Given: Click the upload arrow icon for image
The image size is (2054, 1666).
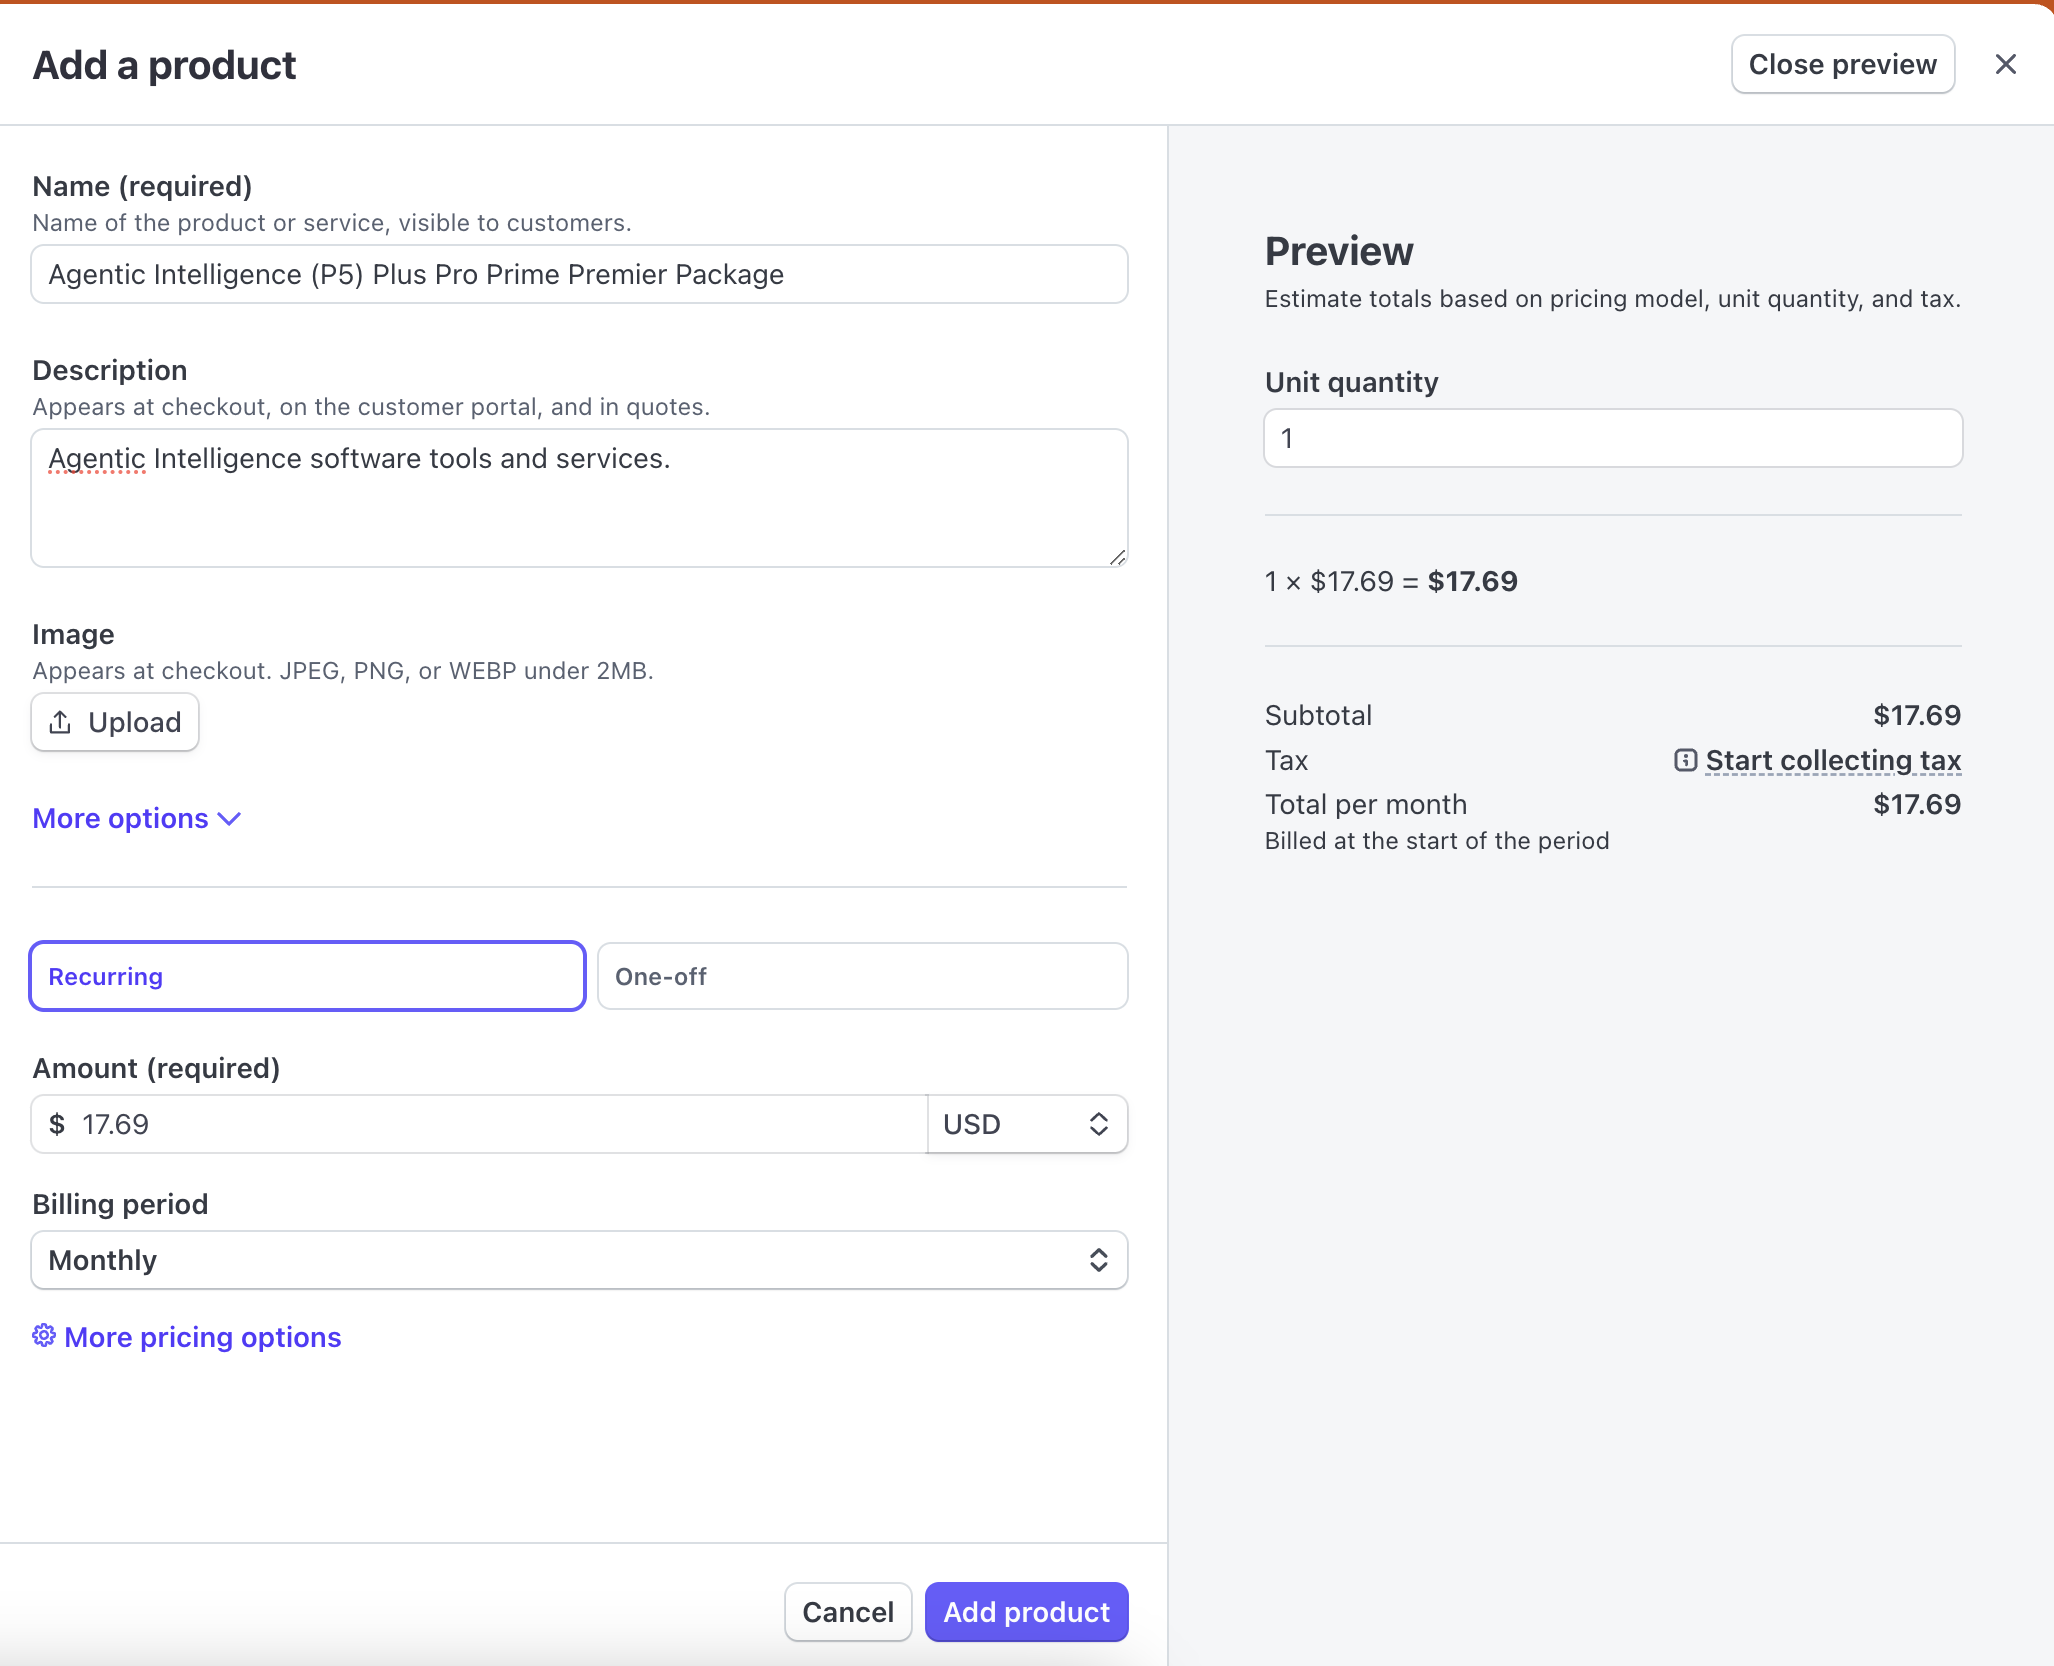Looking at the screenshot, I should point(60,721).
